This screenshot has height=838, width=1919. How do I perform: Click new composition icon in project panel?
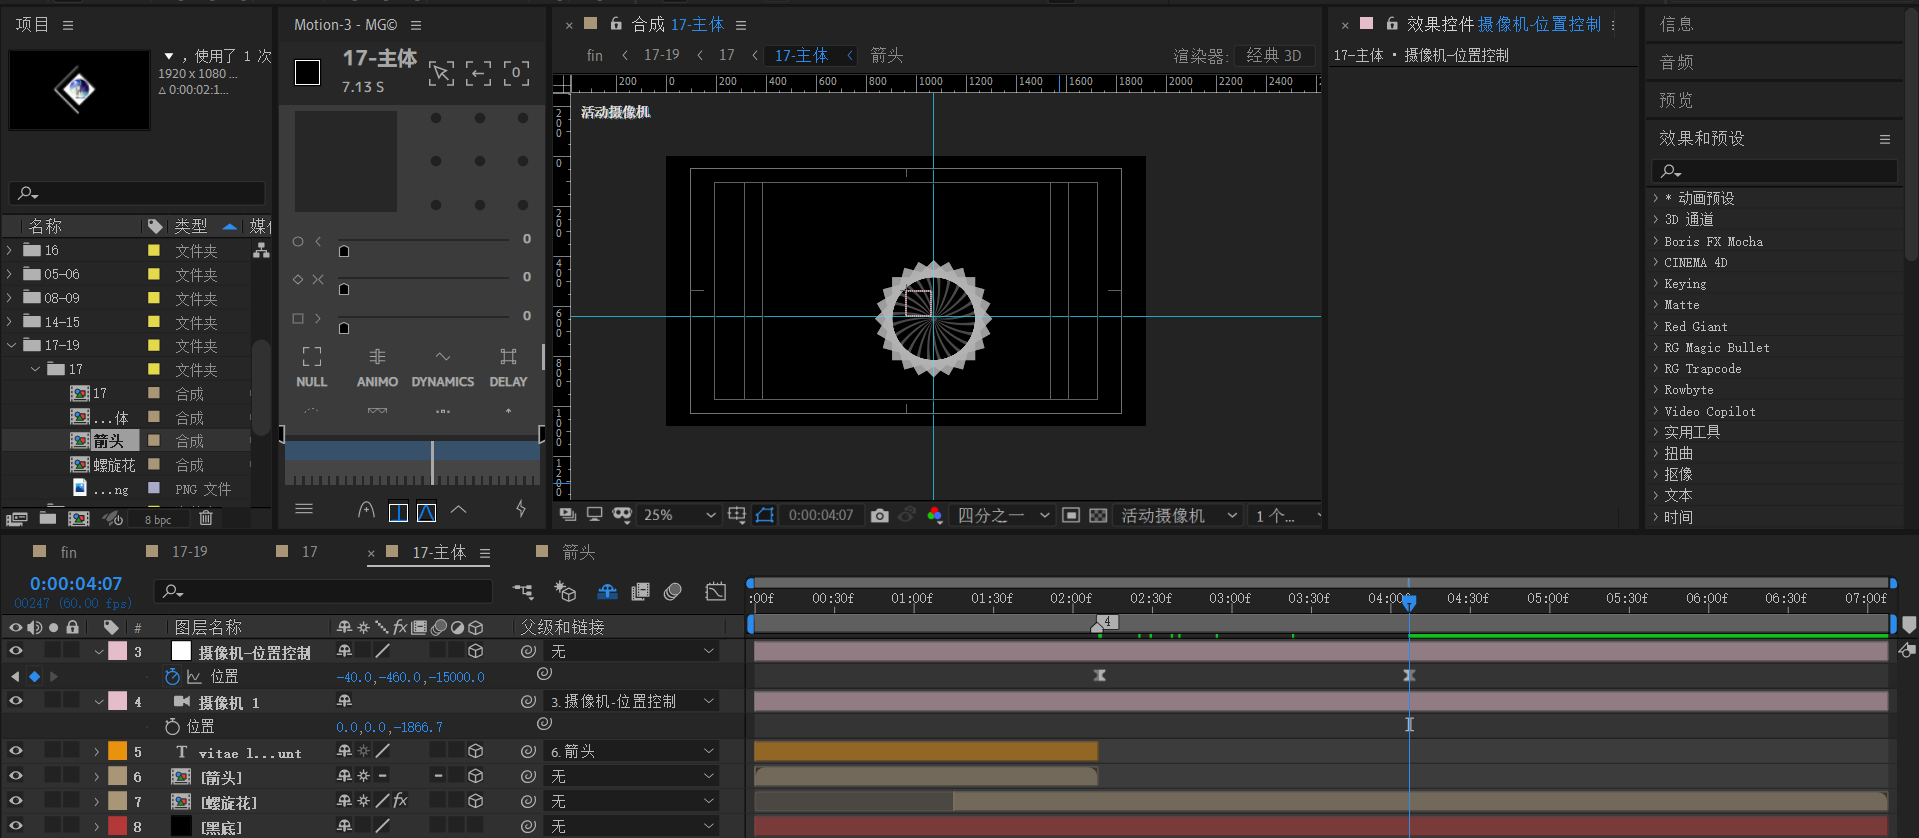click(79, 518)
